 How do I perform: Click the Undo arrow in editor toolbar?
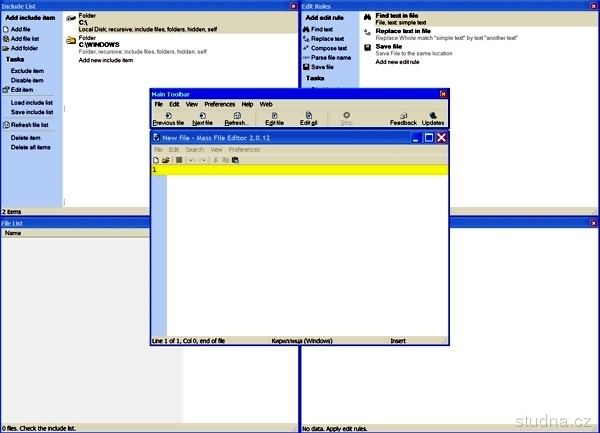[192, 160]
